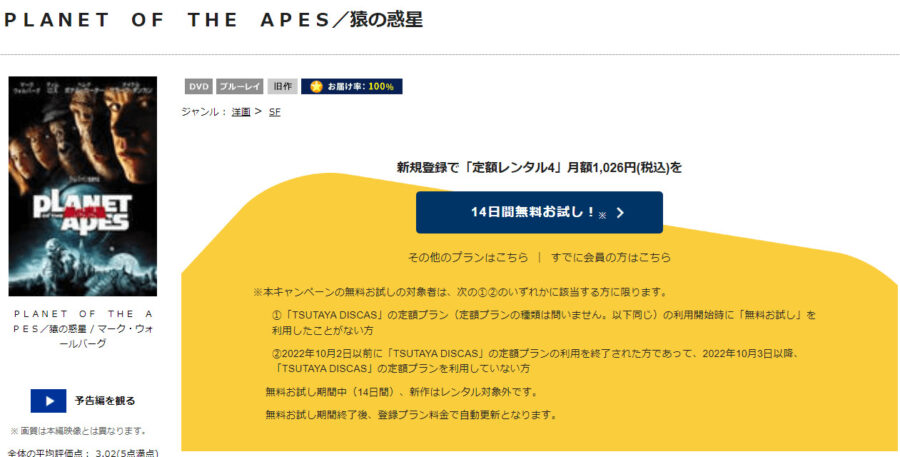Click the 新規登録で「定額レンタル4」 price heading
This screenshot has height=457, width=900.
point(539,168)
